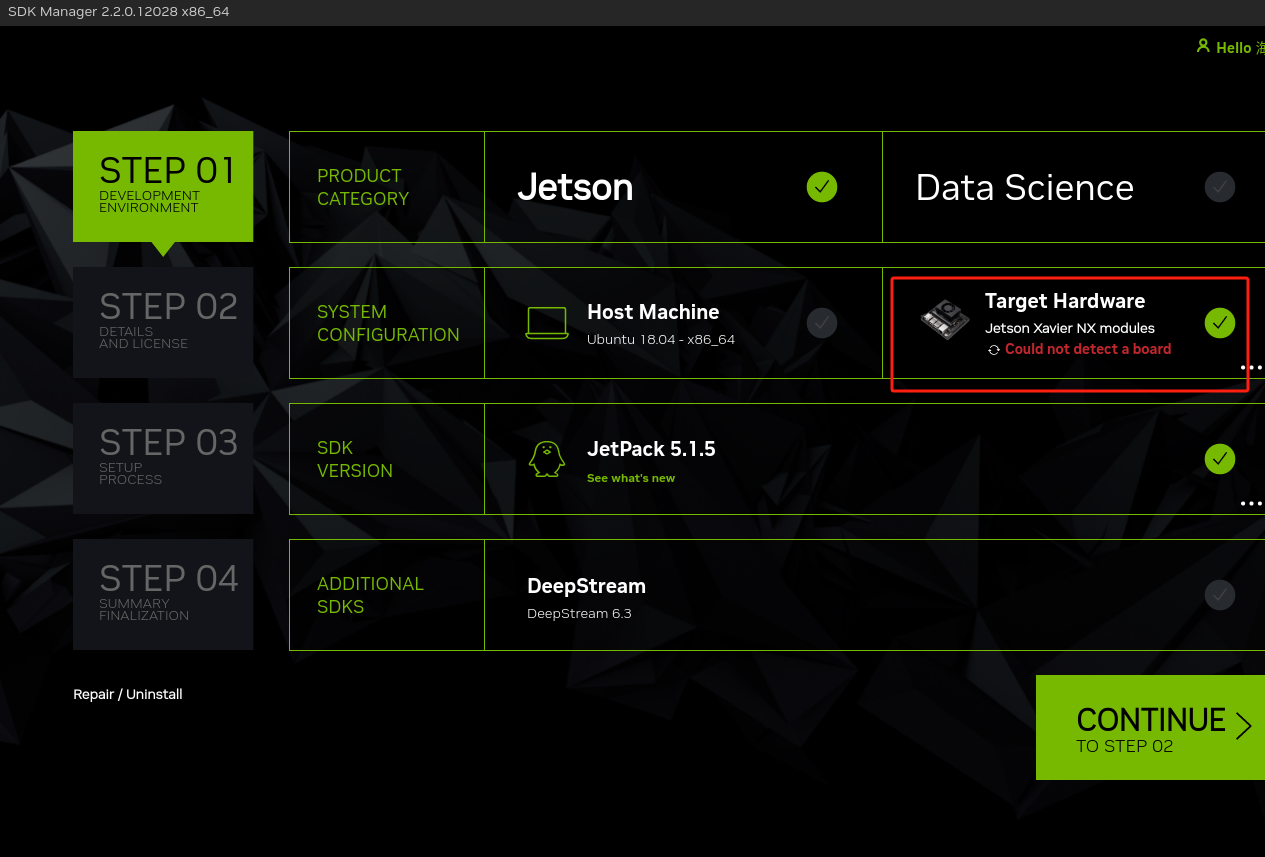Click the Jetson Xavier NX modules text
The image size is (1265, 857).
click(1070, 328)
